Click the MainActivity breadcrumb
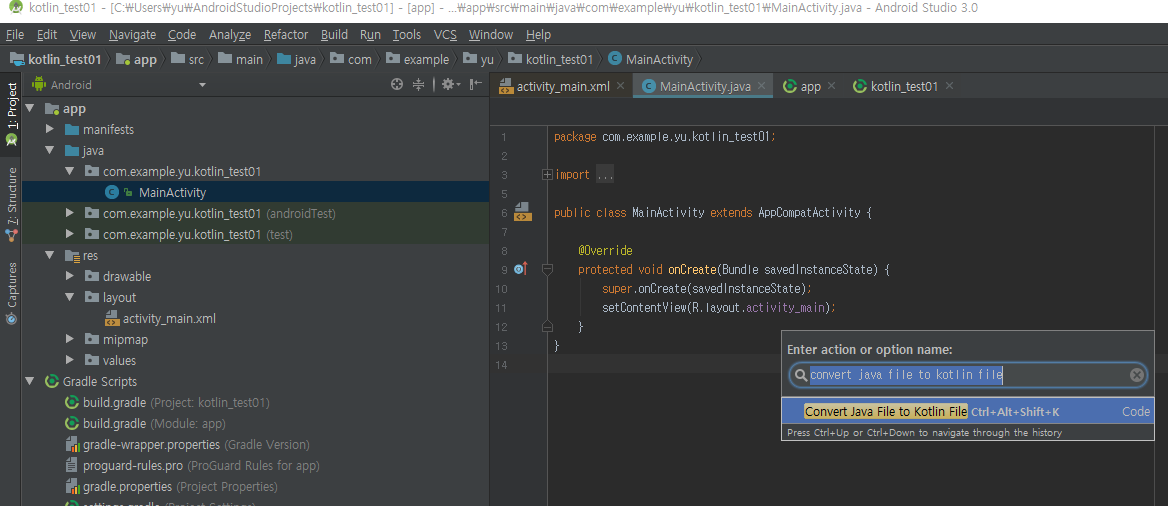 pos(651,59)
